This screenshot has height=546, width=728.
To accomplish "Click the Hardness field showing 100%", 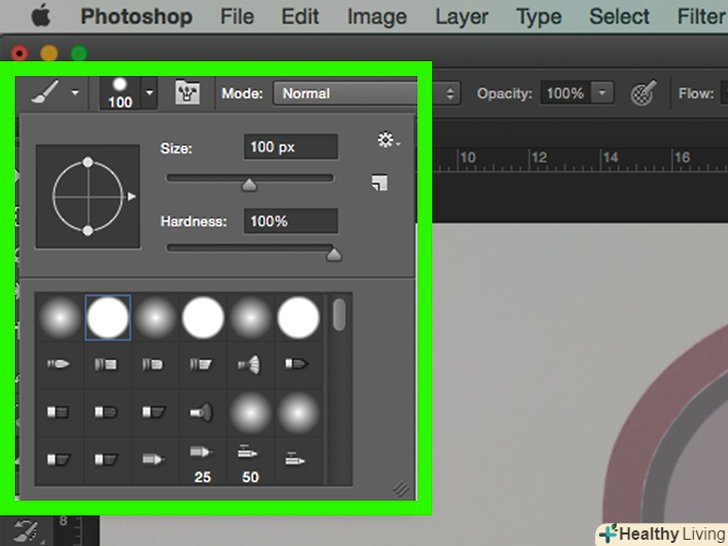I will (x=291, y=221).
